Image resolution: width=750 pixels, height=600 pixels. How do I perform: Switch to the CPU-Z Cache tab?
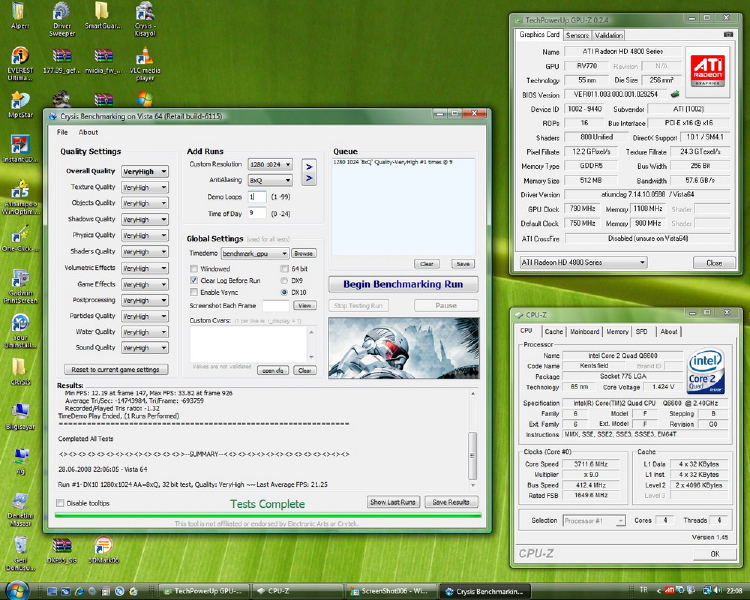click(x=553, y=332)
